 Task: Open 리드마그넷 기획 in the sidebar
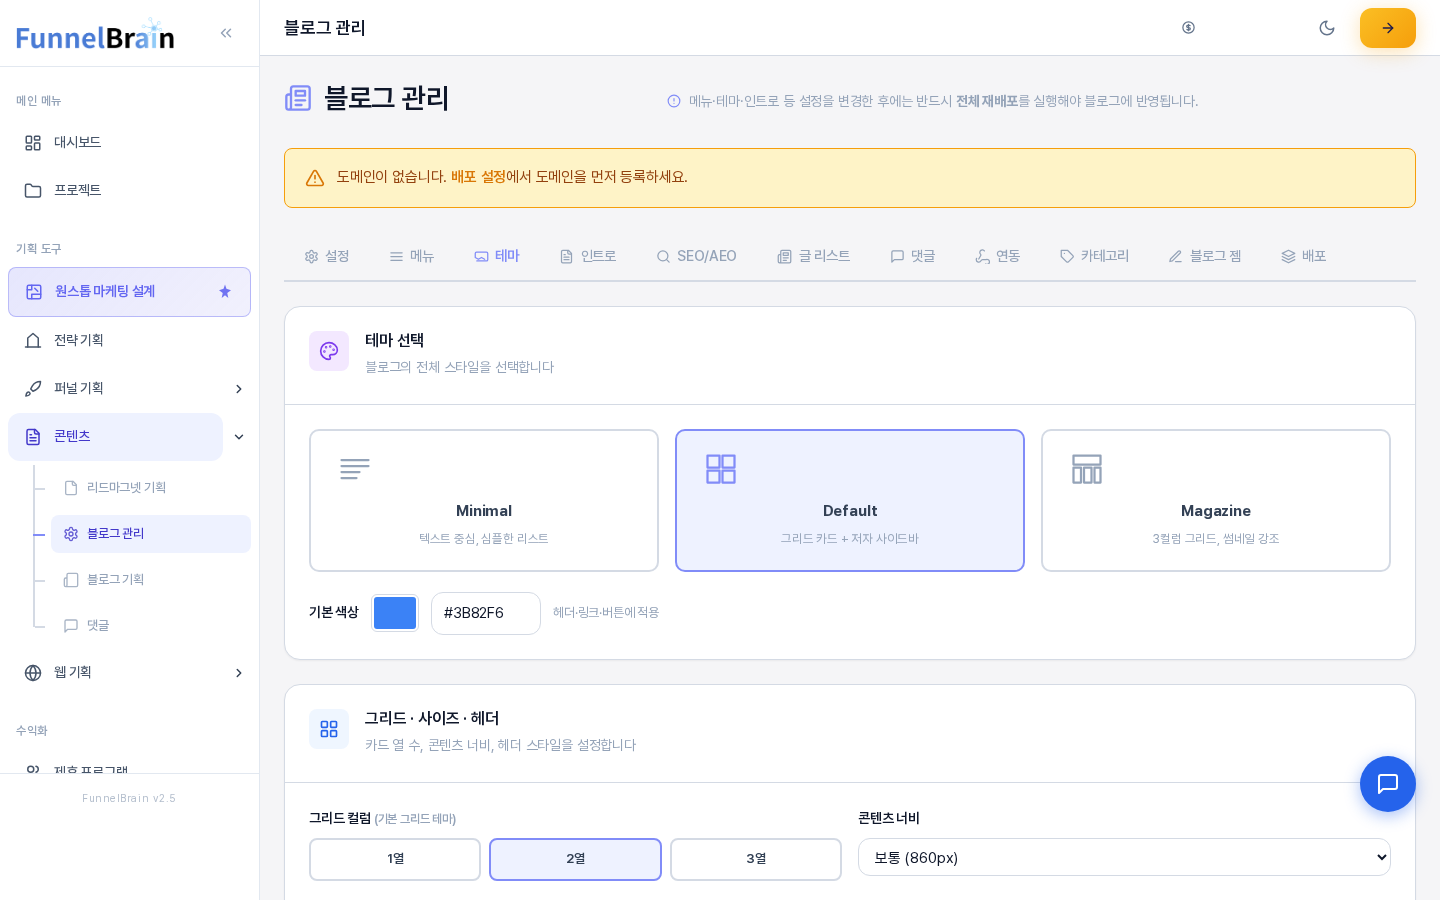(x=151, y=488)
